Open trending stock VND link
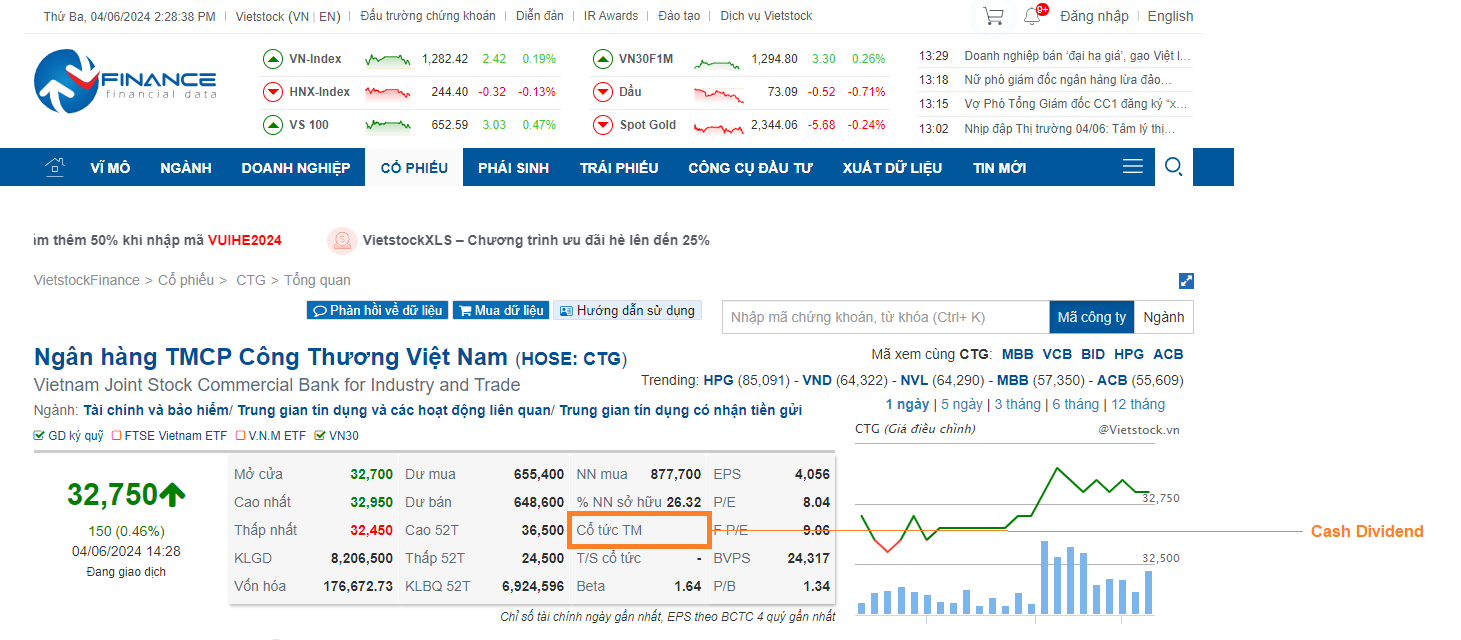The height and width of the screenshot is (640, 1461). pyautogui.click(x=816, y=380)
